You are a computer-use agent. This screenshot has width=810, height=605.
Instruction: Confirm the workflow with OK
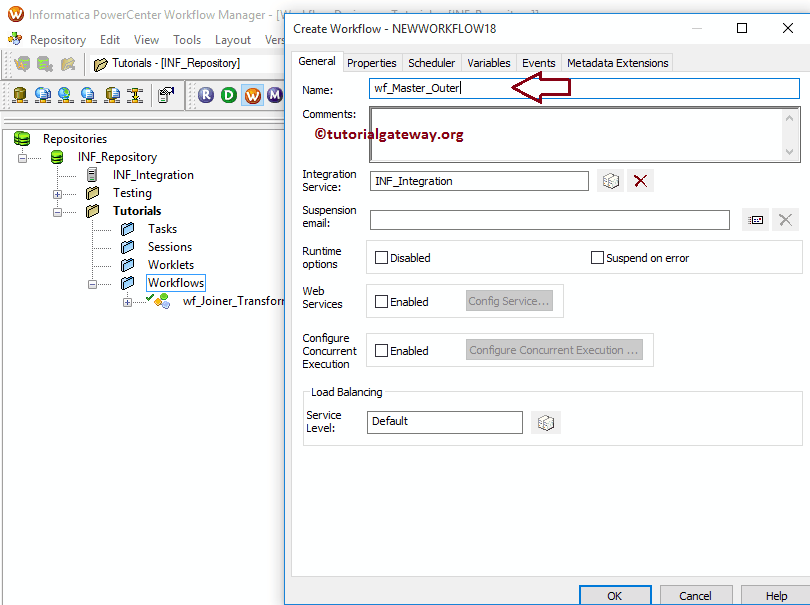point(615,596)
